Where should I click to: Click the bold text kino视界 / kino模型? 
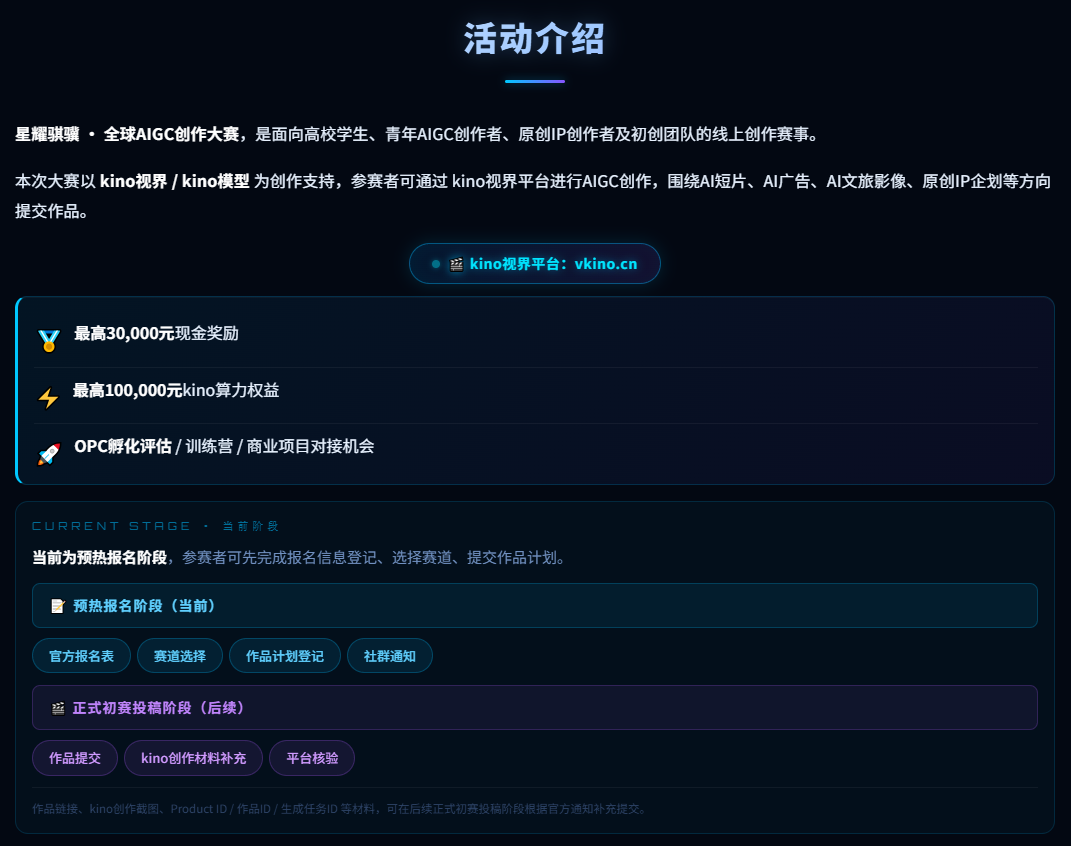[x=174, y=182]
